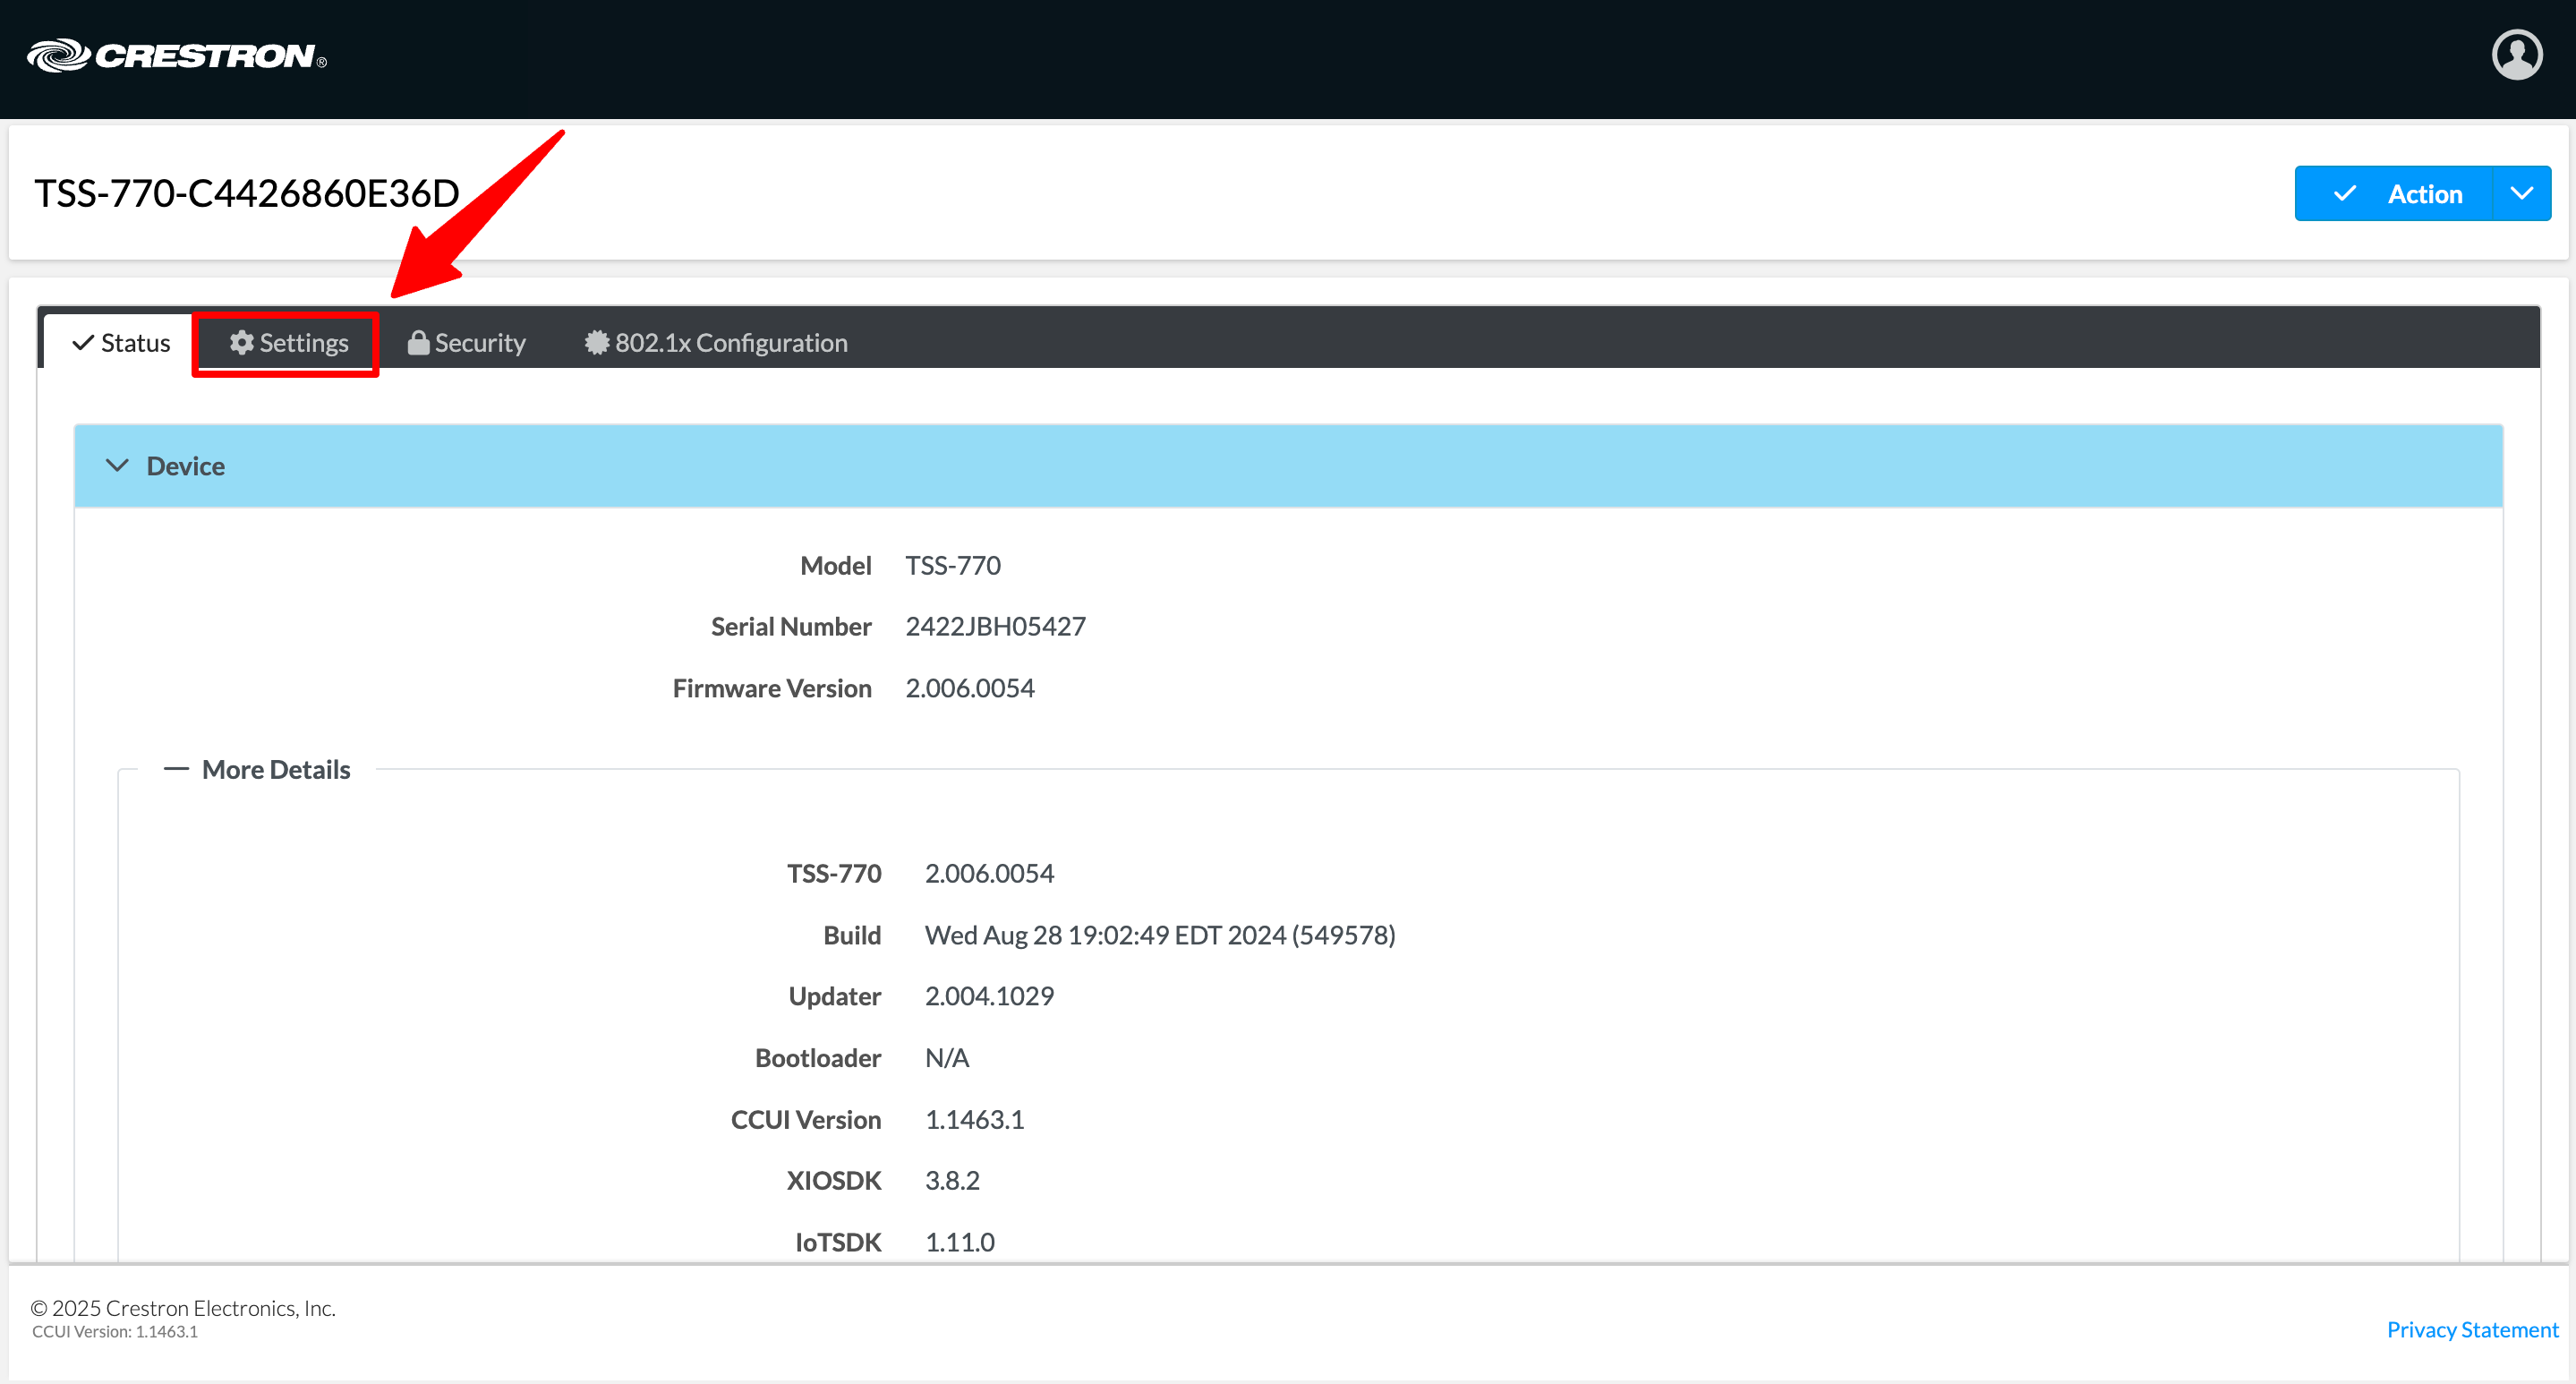
Task: Collapse the Device section chevron
Action: pyautogui.click(x=117, y=466)
